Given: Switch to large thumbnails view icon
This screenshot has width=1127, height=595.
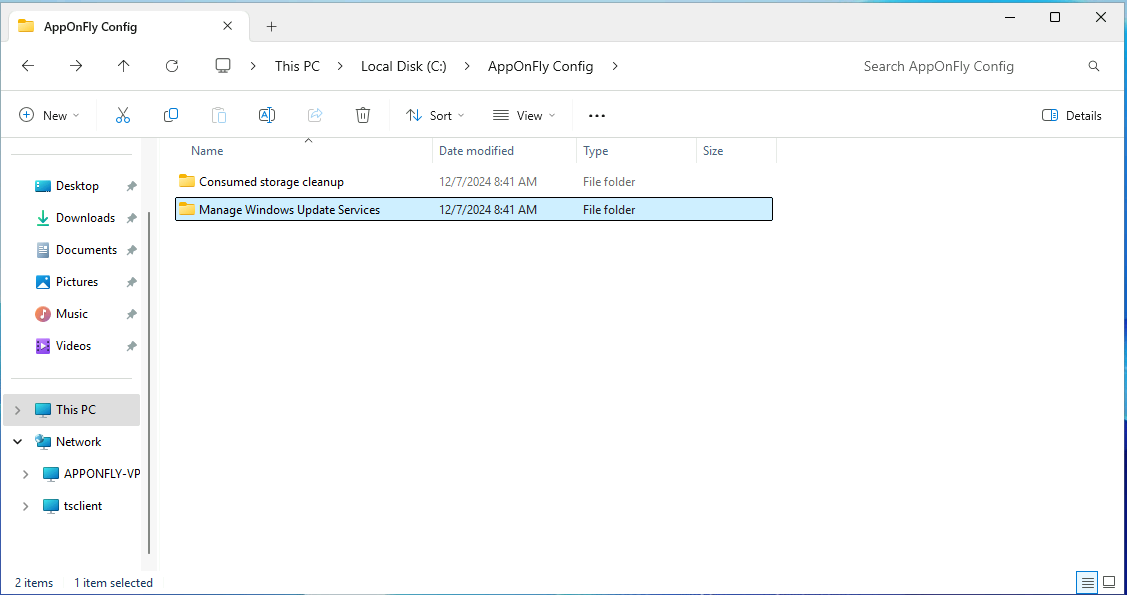Looking at the screenshot, I should click(1109, 582).
